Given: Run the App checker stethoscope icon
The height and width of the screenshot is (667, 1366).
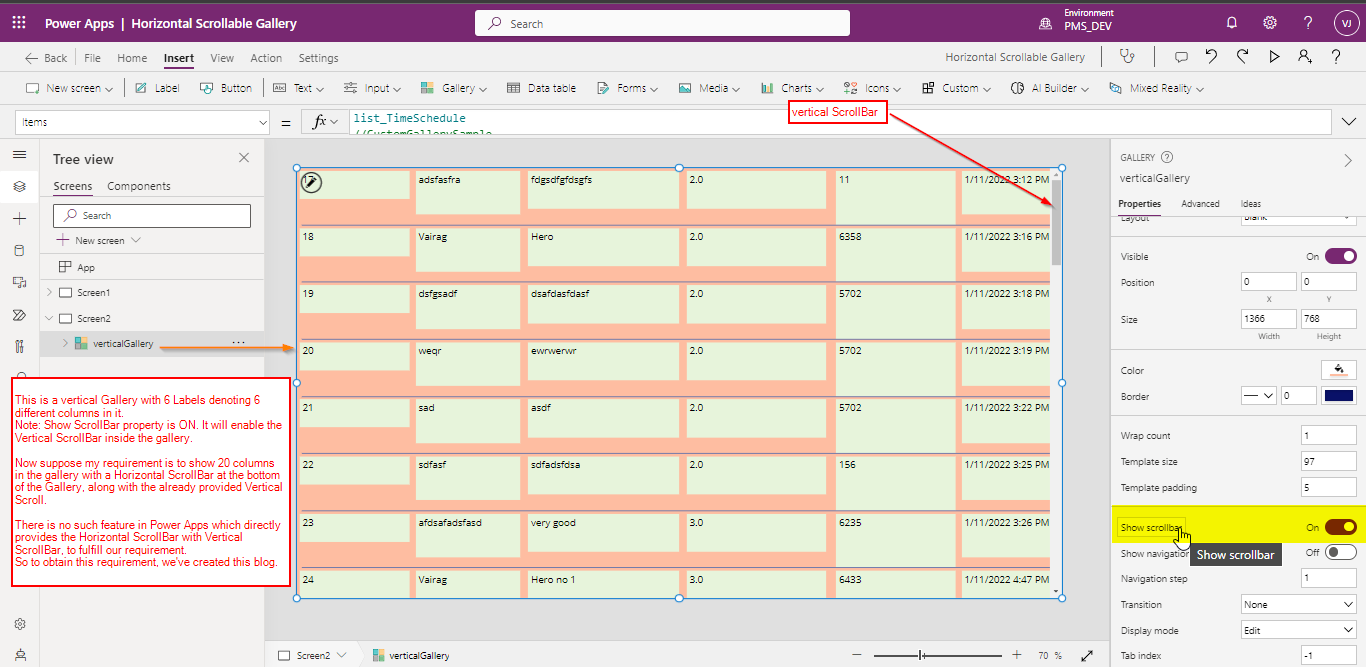Looking at the screenshot, I should 1128,57.
